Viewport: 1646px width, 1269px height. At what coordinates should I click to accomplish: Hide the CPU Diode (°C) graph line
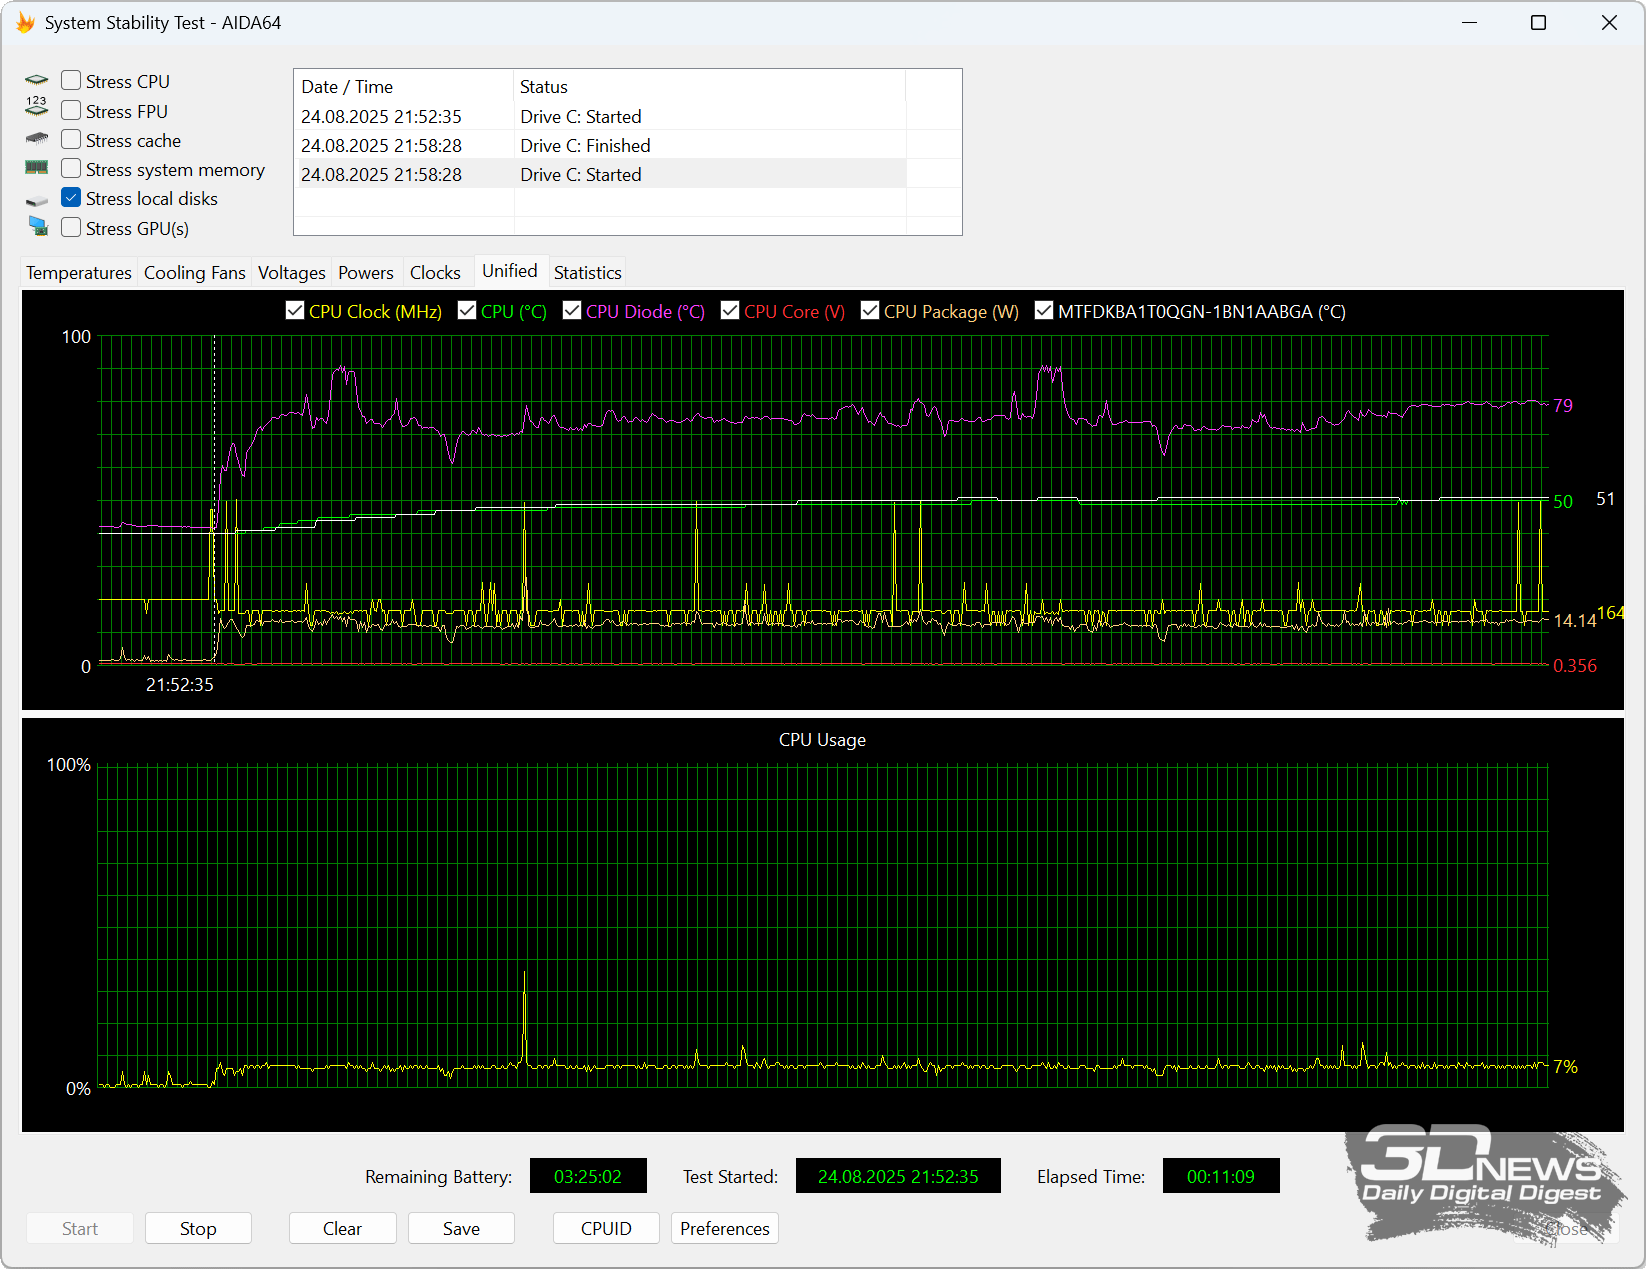pyautogui.click(x=572, y=310)
